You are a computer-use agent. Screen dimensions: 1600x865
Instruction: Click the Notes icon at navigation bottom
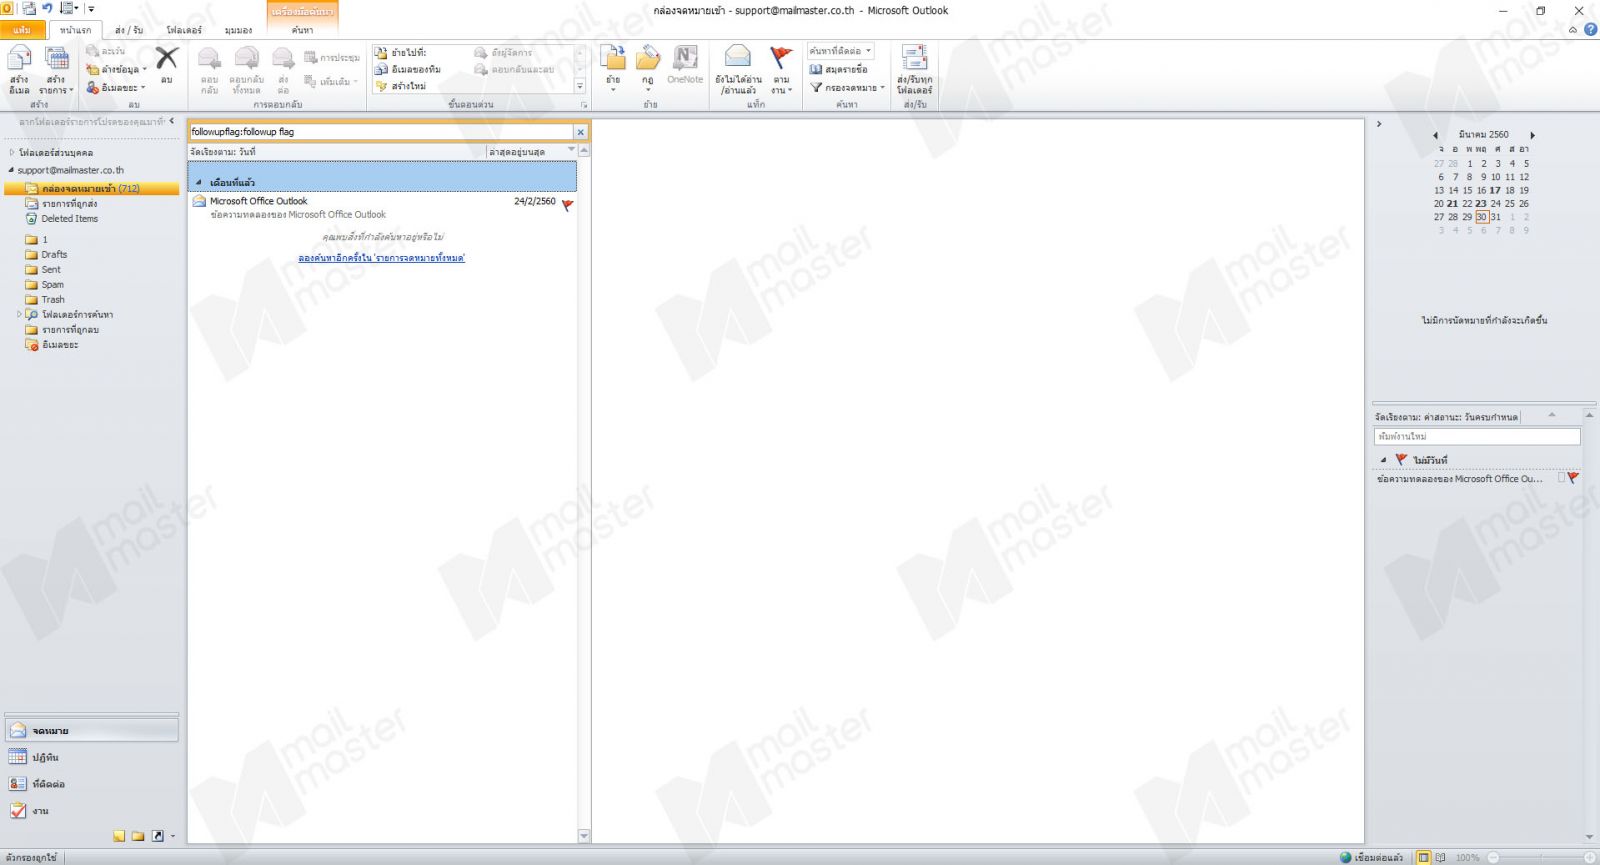point(119,836)
